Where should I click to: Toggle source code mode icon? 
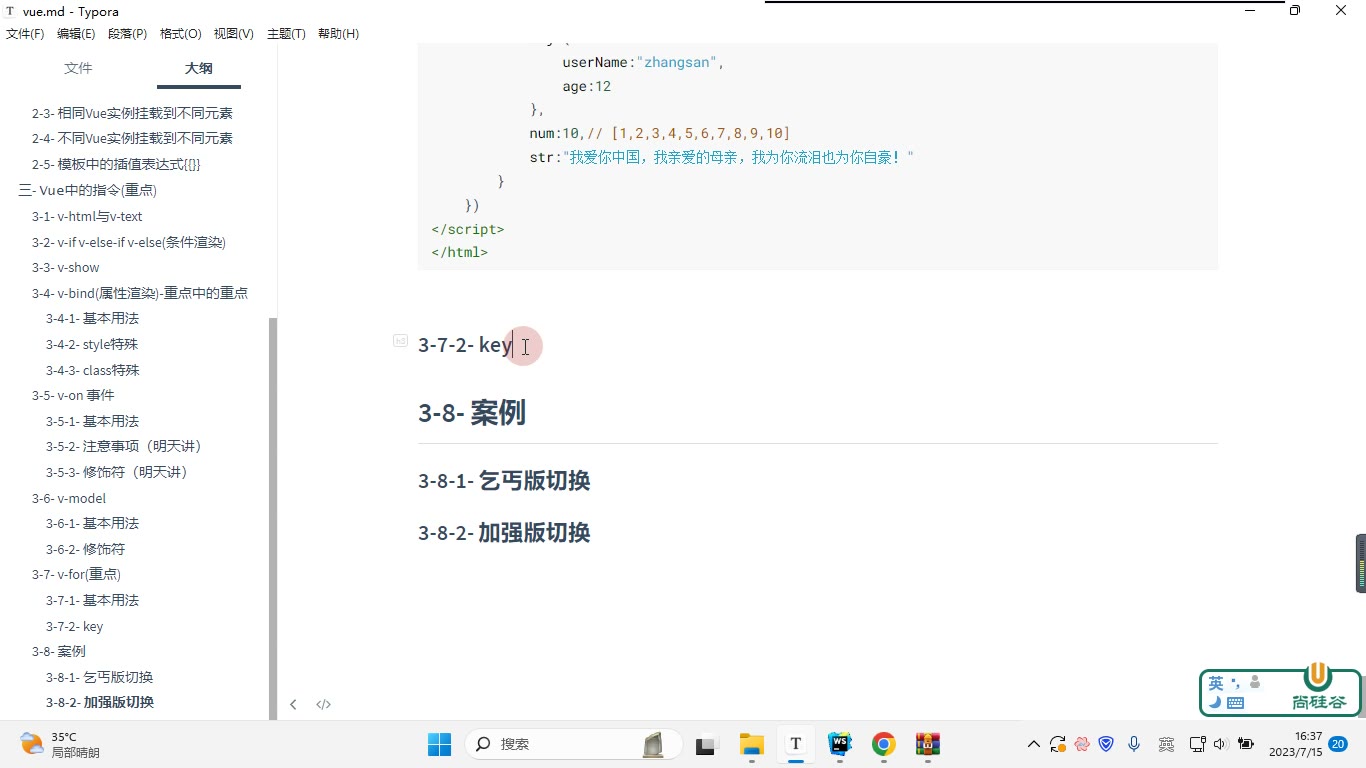coord(323,704)
